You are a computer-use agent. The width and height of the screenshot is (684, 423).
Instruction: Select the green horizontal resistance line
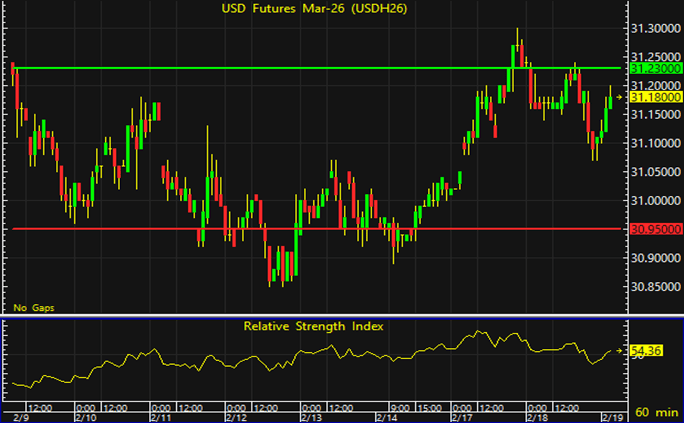tap(300, 68)
